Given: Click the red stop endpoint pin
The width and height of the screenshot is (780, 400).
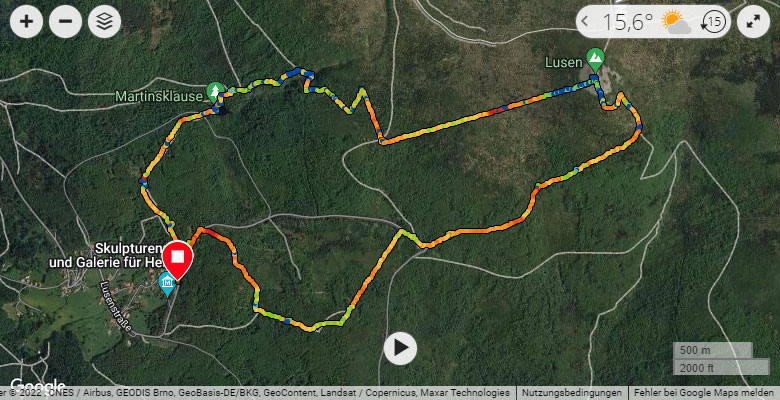Looking at the screenshot, I should 178,260.
